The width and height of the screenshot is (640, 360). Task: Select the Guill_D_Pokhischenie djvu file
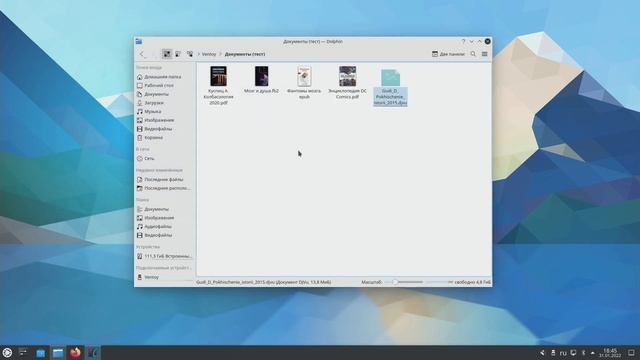point(390,87)
